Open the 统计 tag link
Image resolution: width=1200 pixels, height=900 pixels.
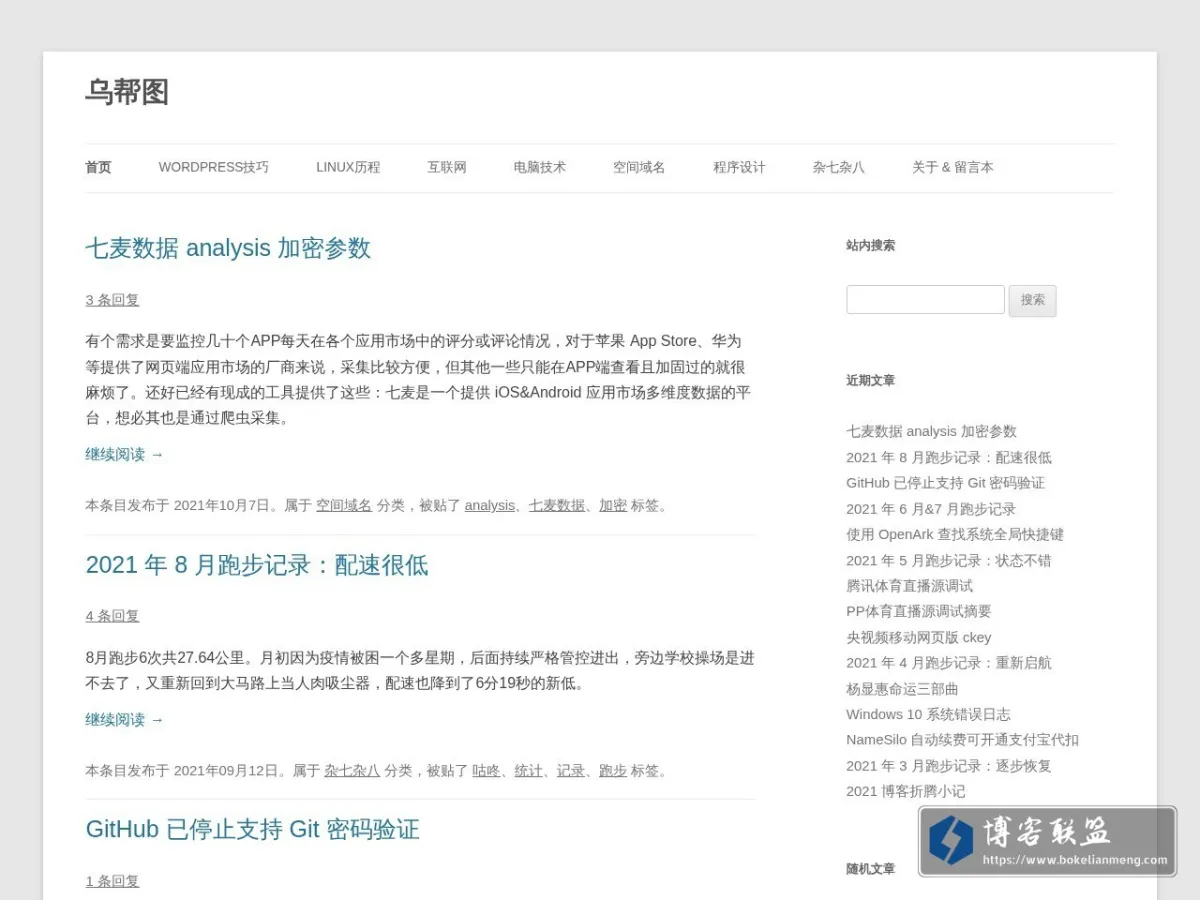tap(529, 771)
